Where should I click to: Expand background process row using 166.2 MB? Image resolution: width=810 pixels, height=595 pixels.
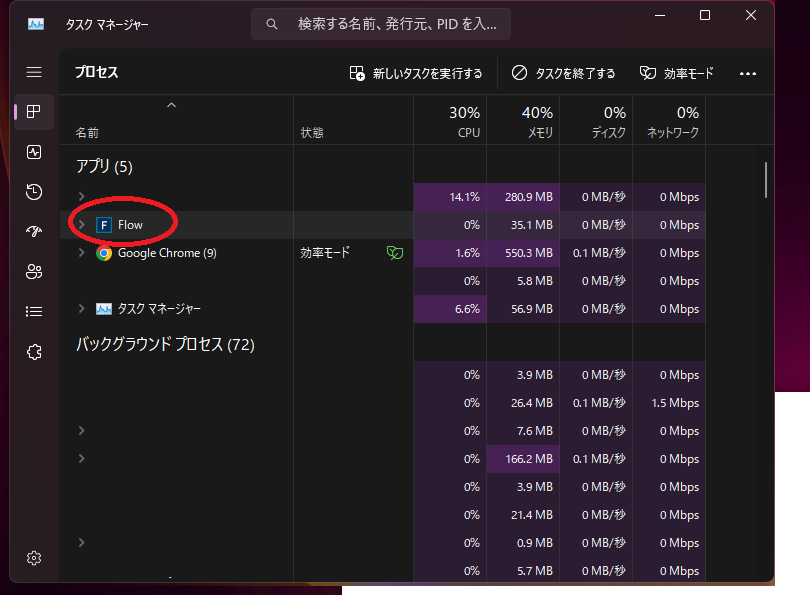click(x=81, y=459)
